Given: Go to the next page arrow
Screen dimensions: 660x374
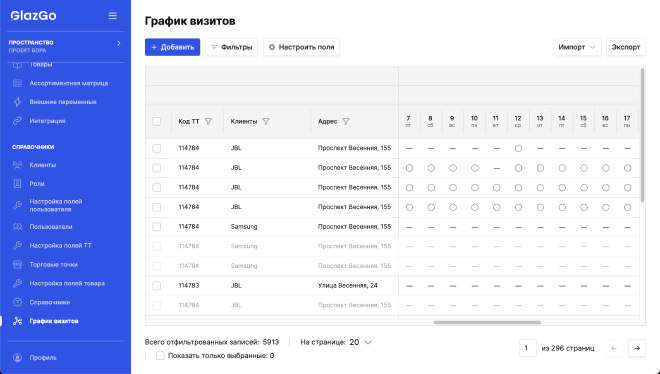Looking at the screenshot, I should [637, 348].
